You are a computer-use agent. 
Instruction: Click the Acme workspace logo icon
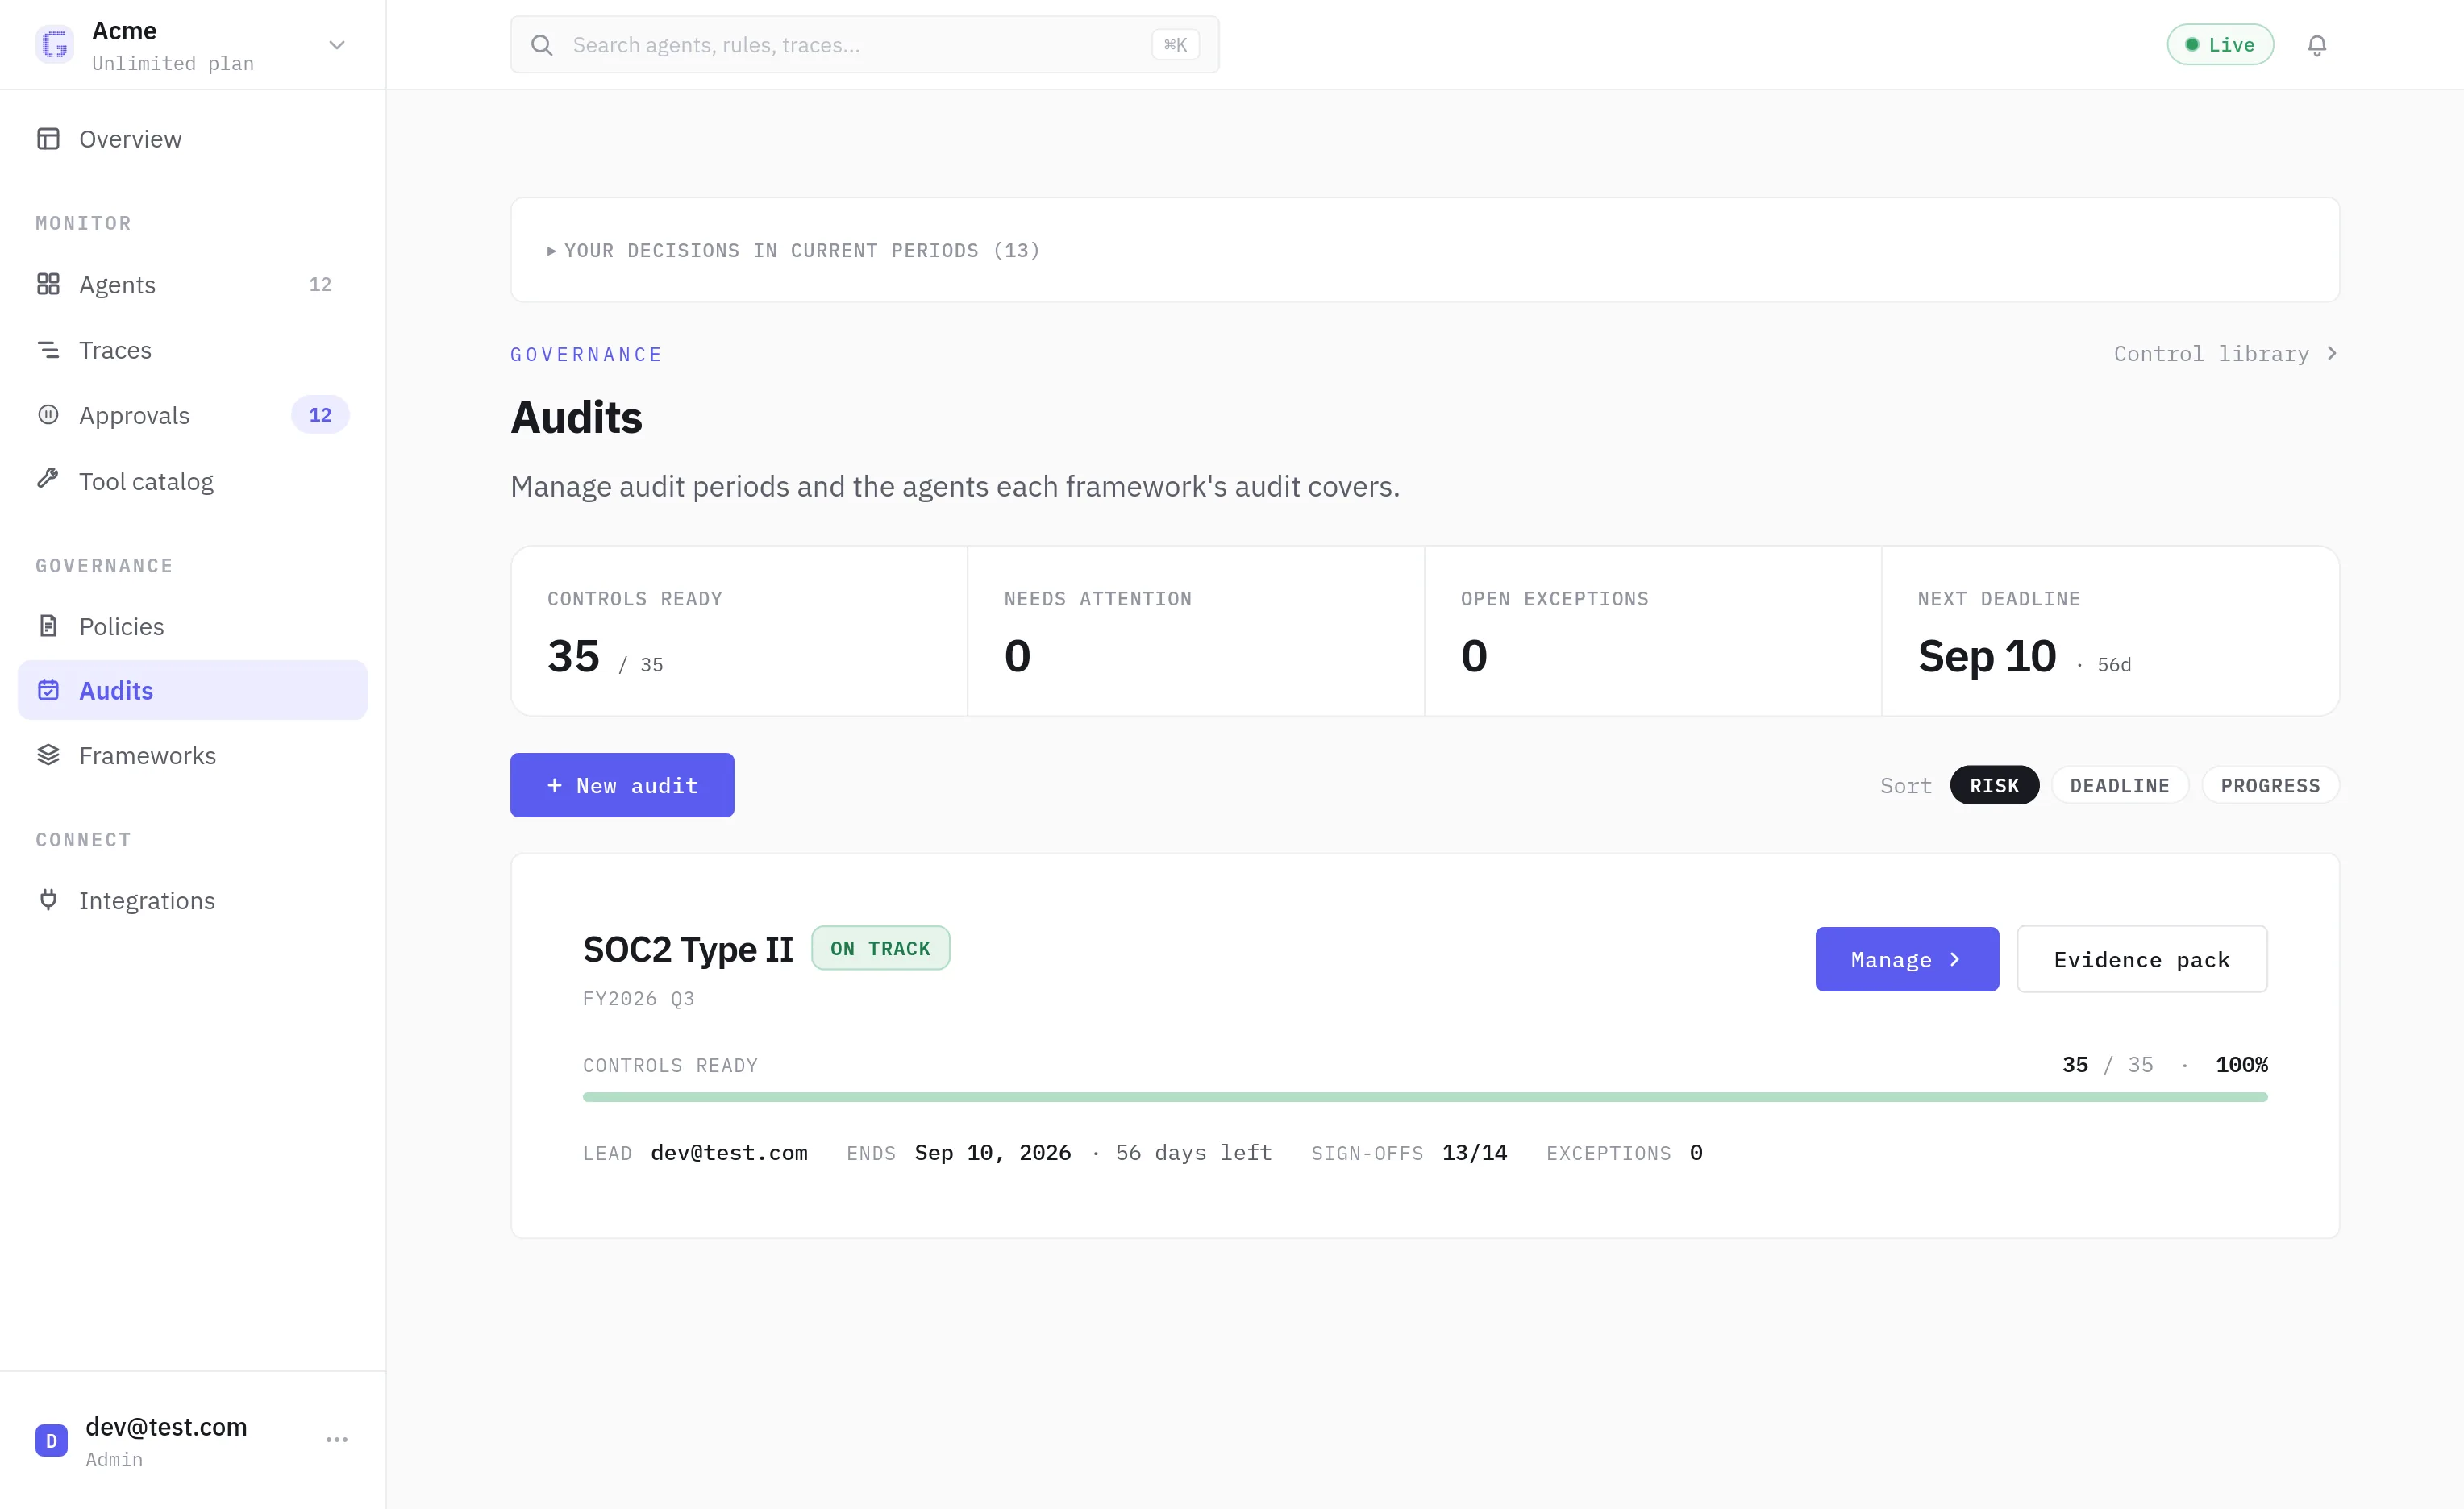coord(54,45)
